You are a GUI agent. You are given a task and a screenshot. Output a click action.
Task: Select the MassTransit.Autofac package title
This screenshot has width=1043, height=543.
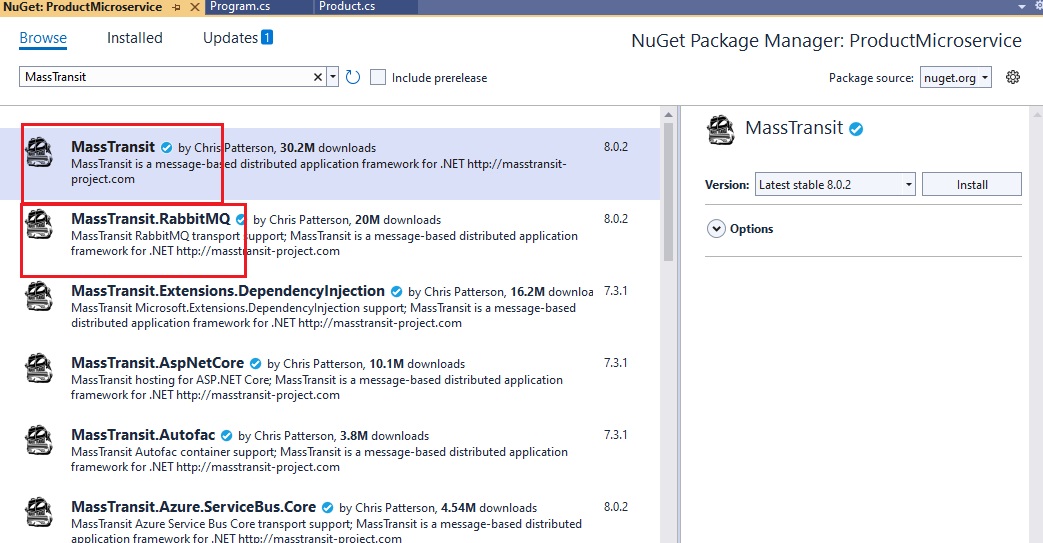click(x=143, y=435)
